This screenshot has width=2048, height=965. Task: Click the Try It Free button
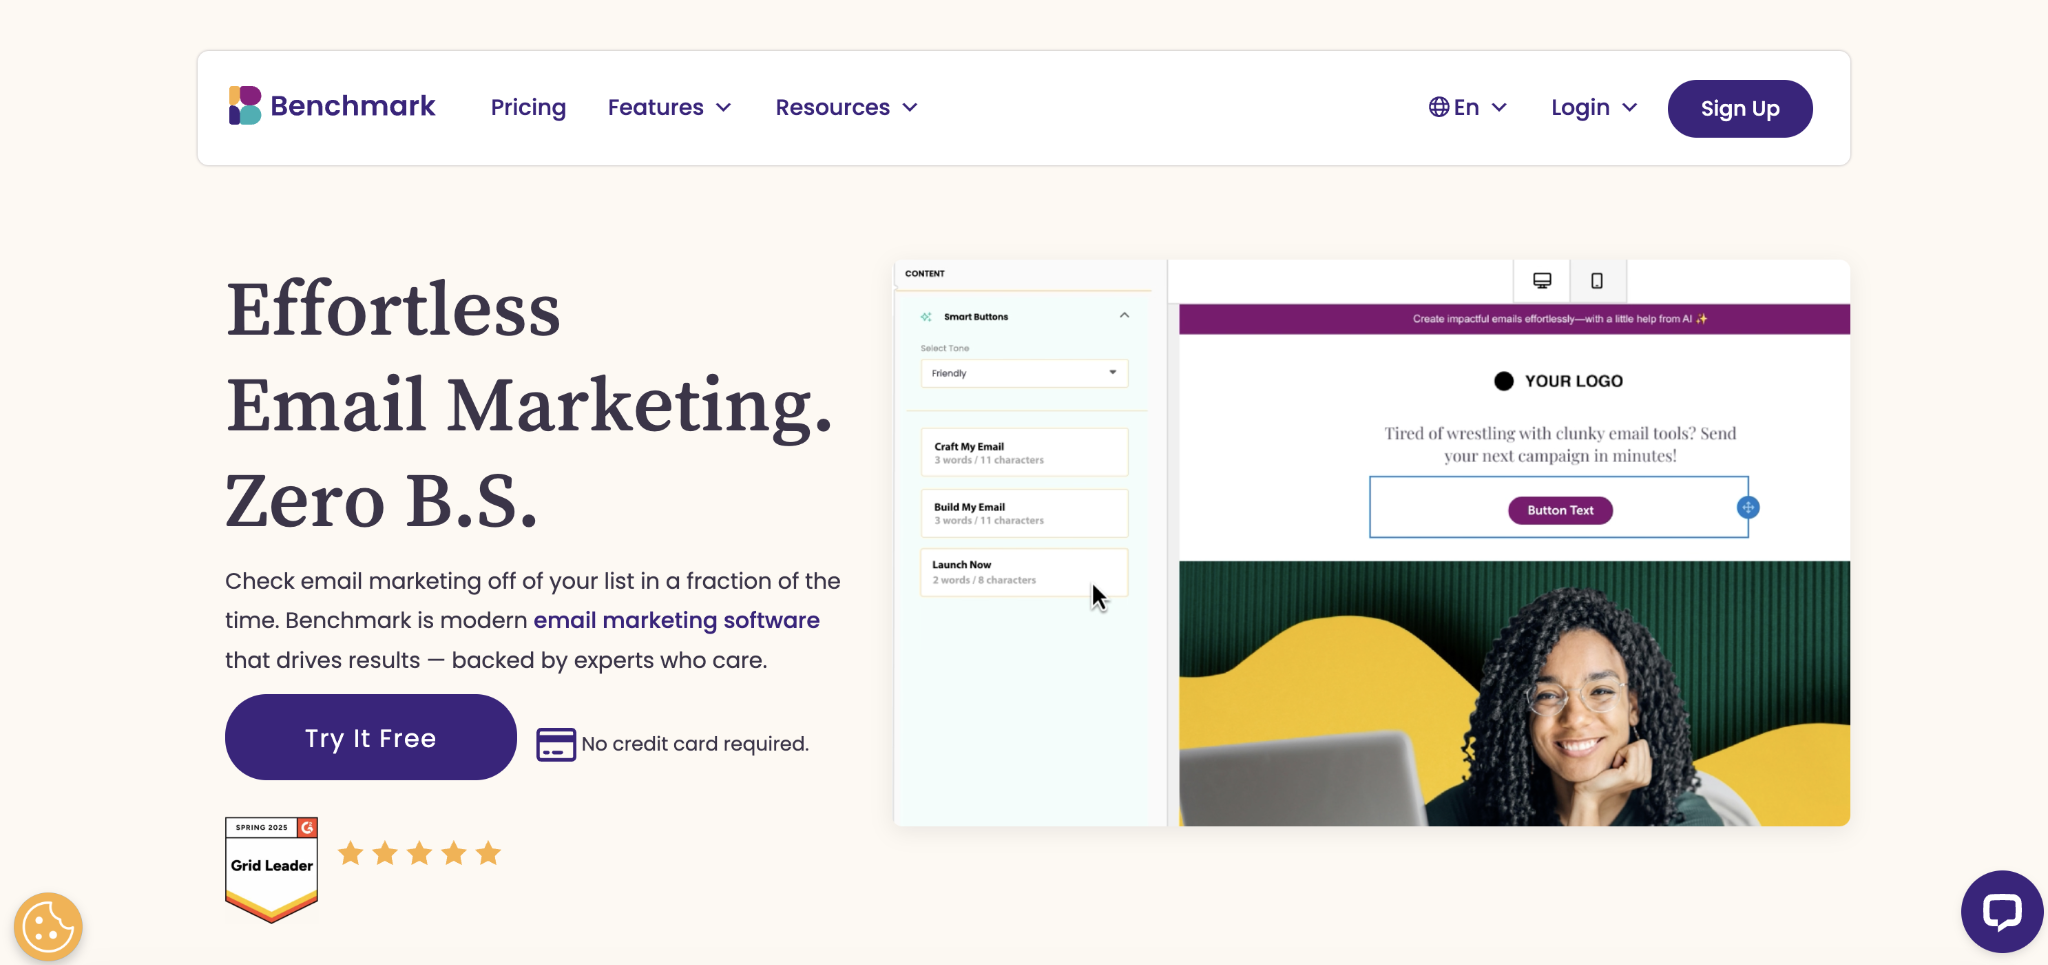pyautogui.click(x=370, y=738)
